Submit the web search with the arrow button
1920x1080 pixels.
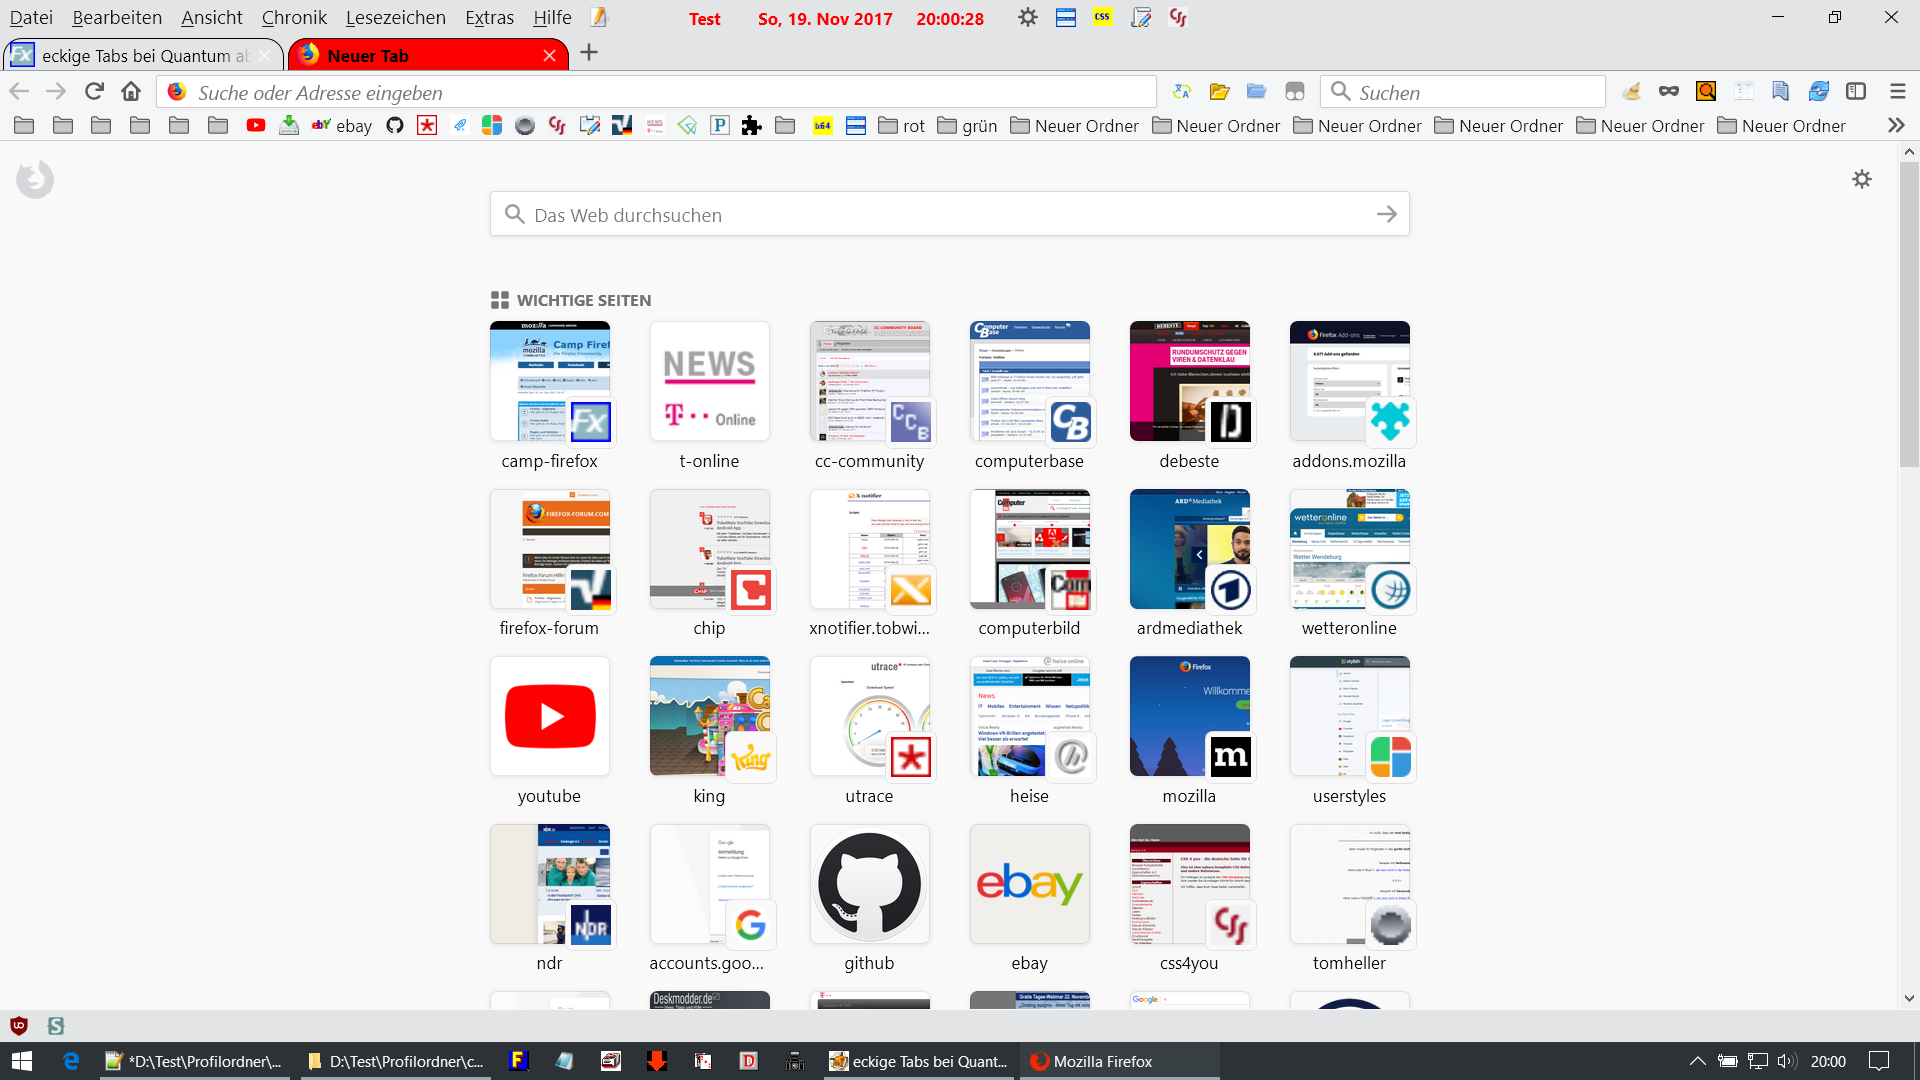(x=1386, y=215)
